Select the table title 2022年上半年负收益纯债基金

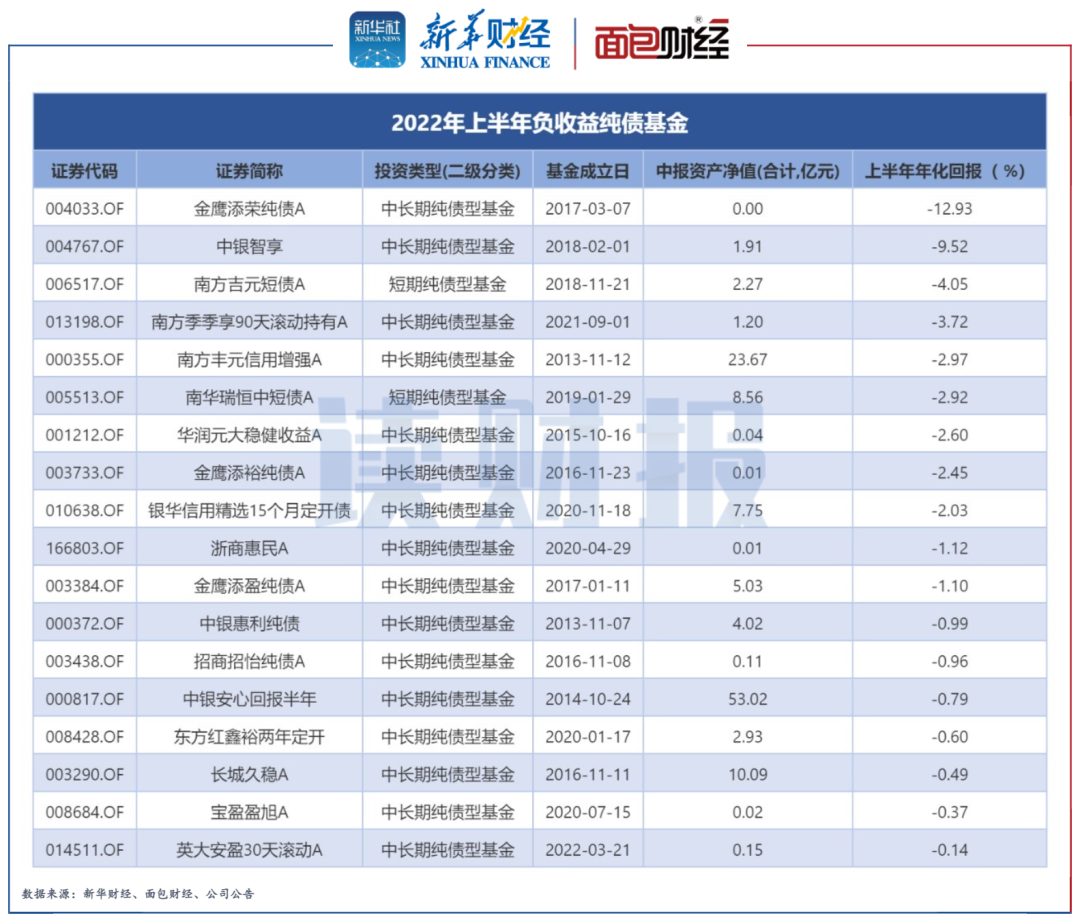click(x=540, y=123)
